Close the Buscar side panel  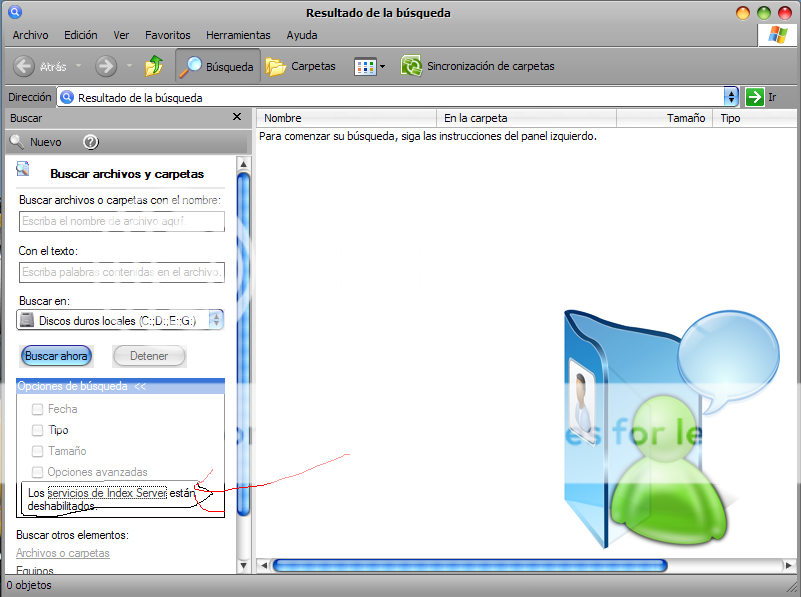point(237,117)
